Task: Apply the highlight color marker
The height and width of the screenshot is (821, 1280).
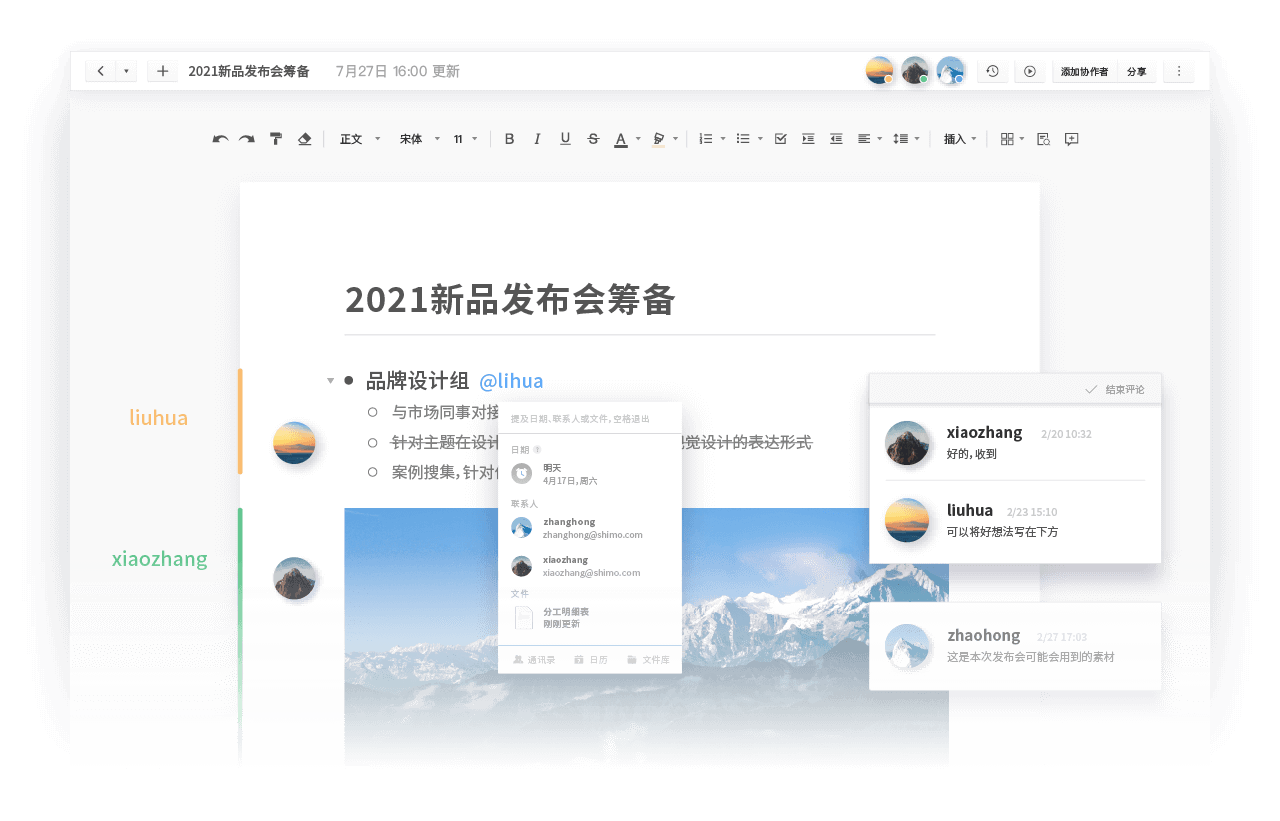Action: point(658,139)
